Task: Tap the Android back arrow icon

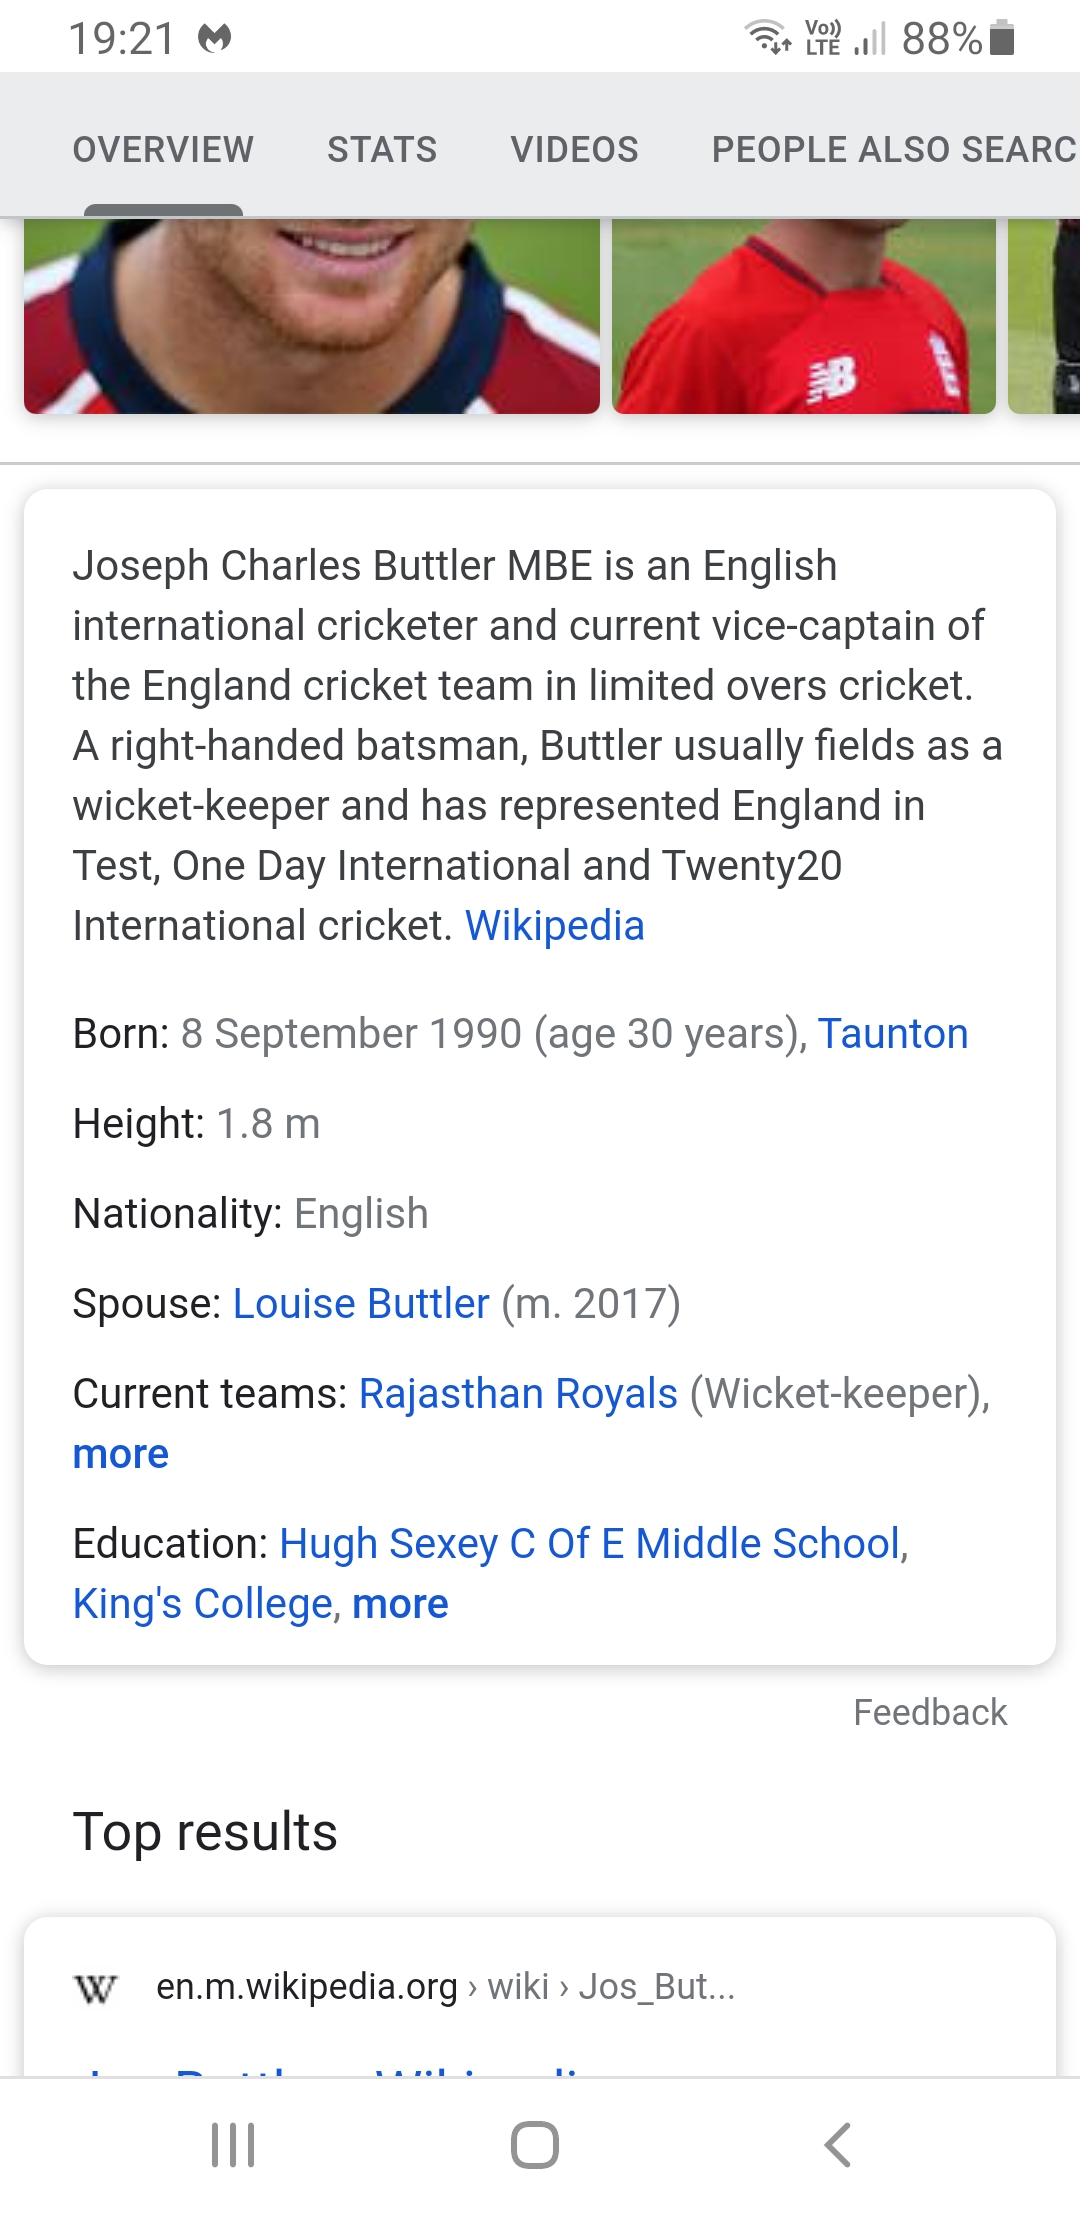Action: pyautogui.click(x=837, y=2145)
